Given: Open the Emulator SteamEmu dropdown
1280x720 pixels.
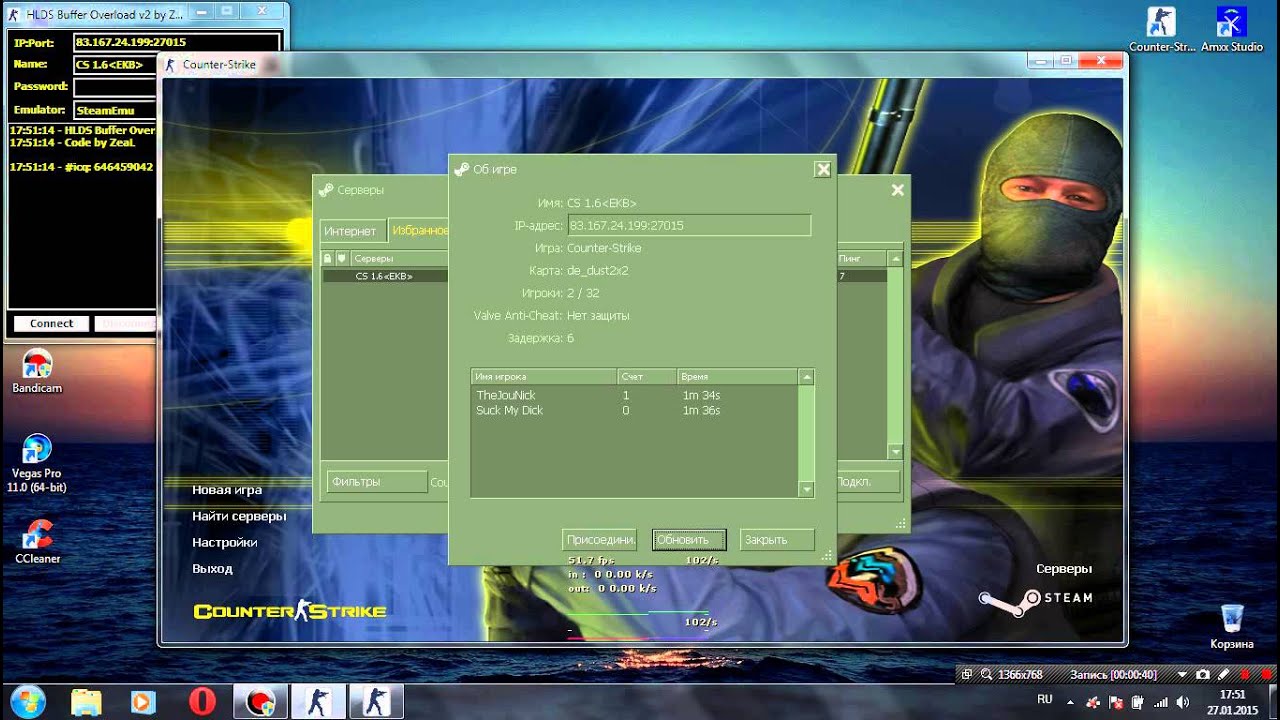Looking at the screenshot, I should tap(115, 110).
